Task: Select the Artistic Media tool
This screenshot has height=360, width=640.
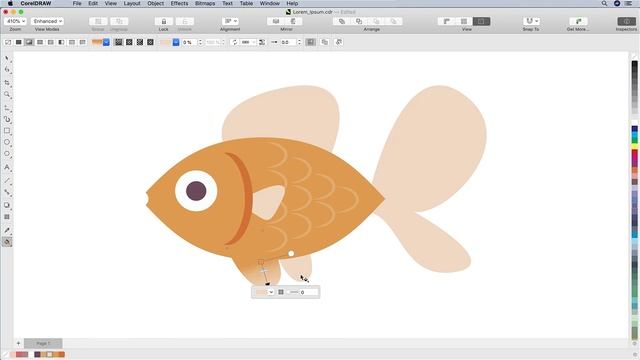Action: click(7, 120)
